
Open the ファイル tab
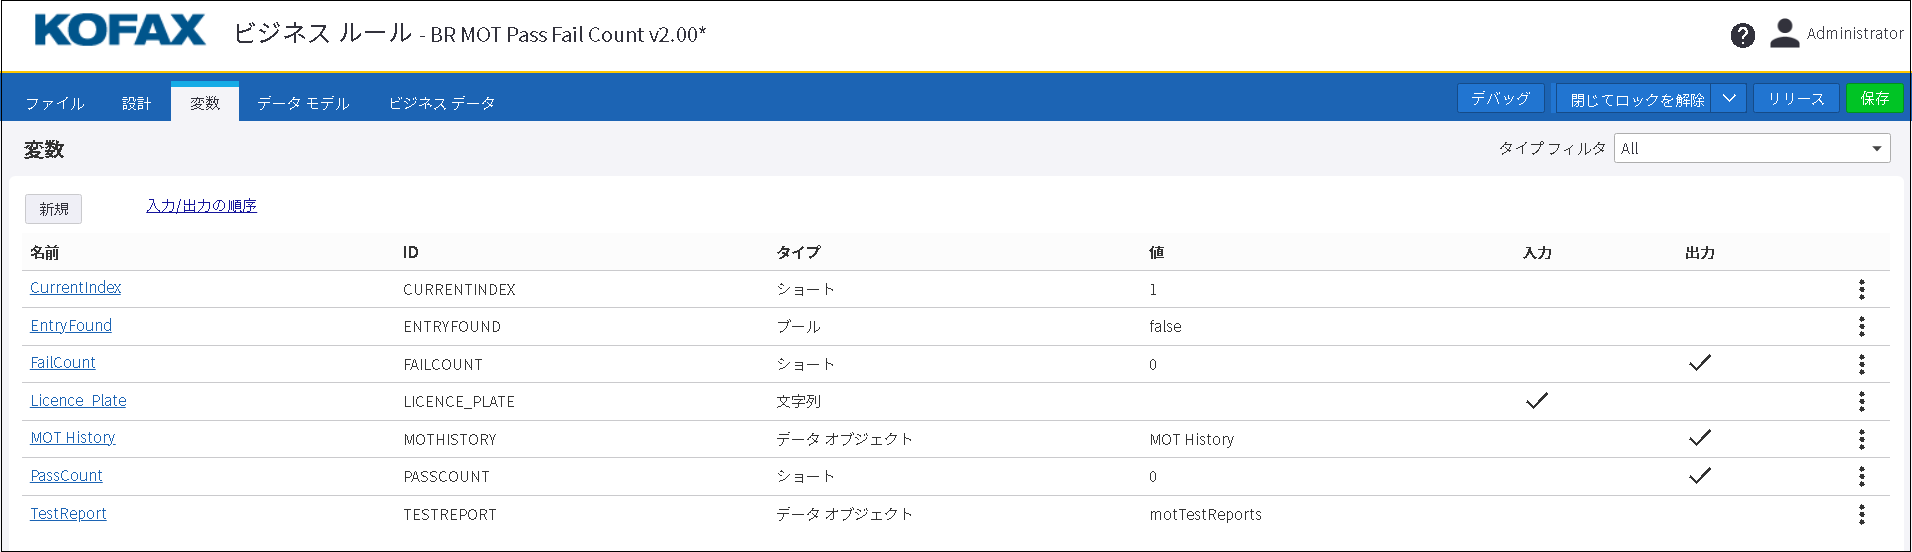coord(55,103)
